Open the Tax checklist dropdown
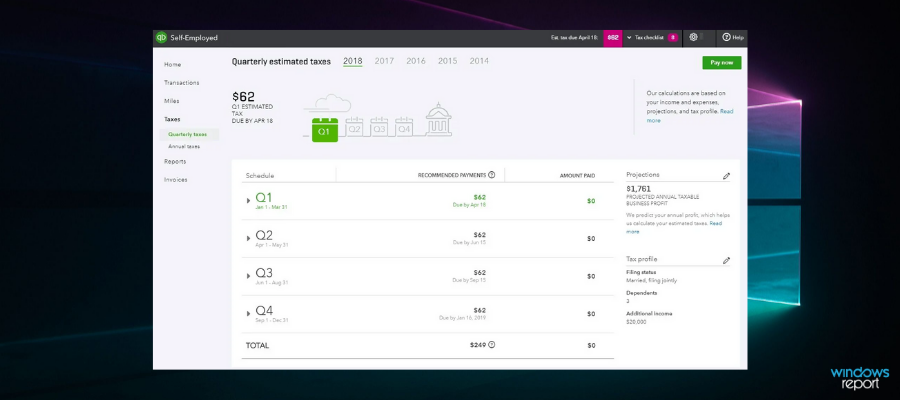The image size is (900, 400). (x=645, y=38)
